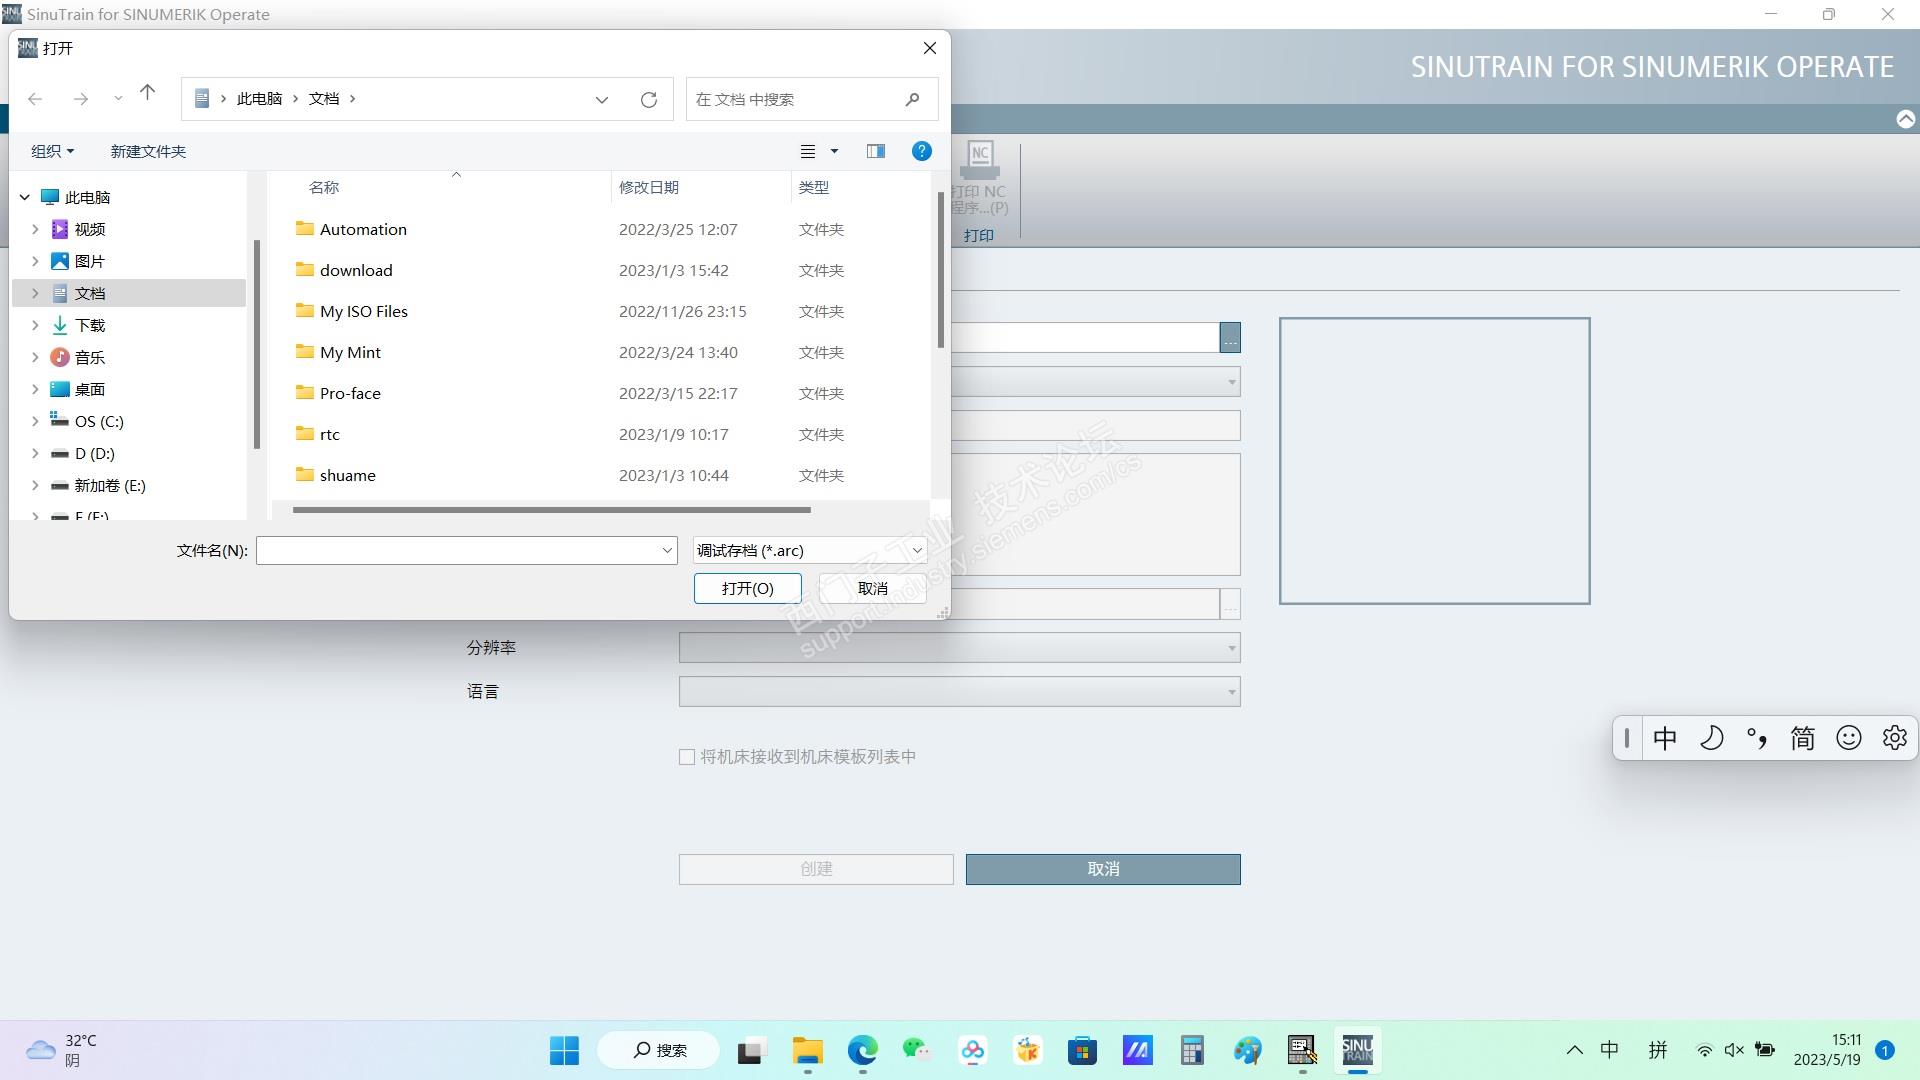Click the up-directory arrow icon
1920x1080 pixels.
click(147, 93)
